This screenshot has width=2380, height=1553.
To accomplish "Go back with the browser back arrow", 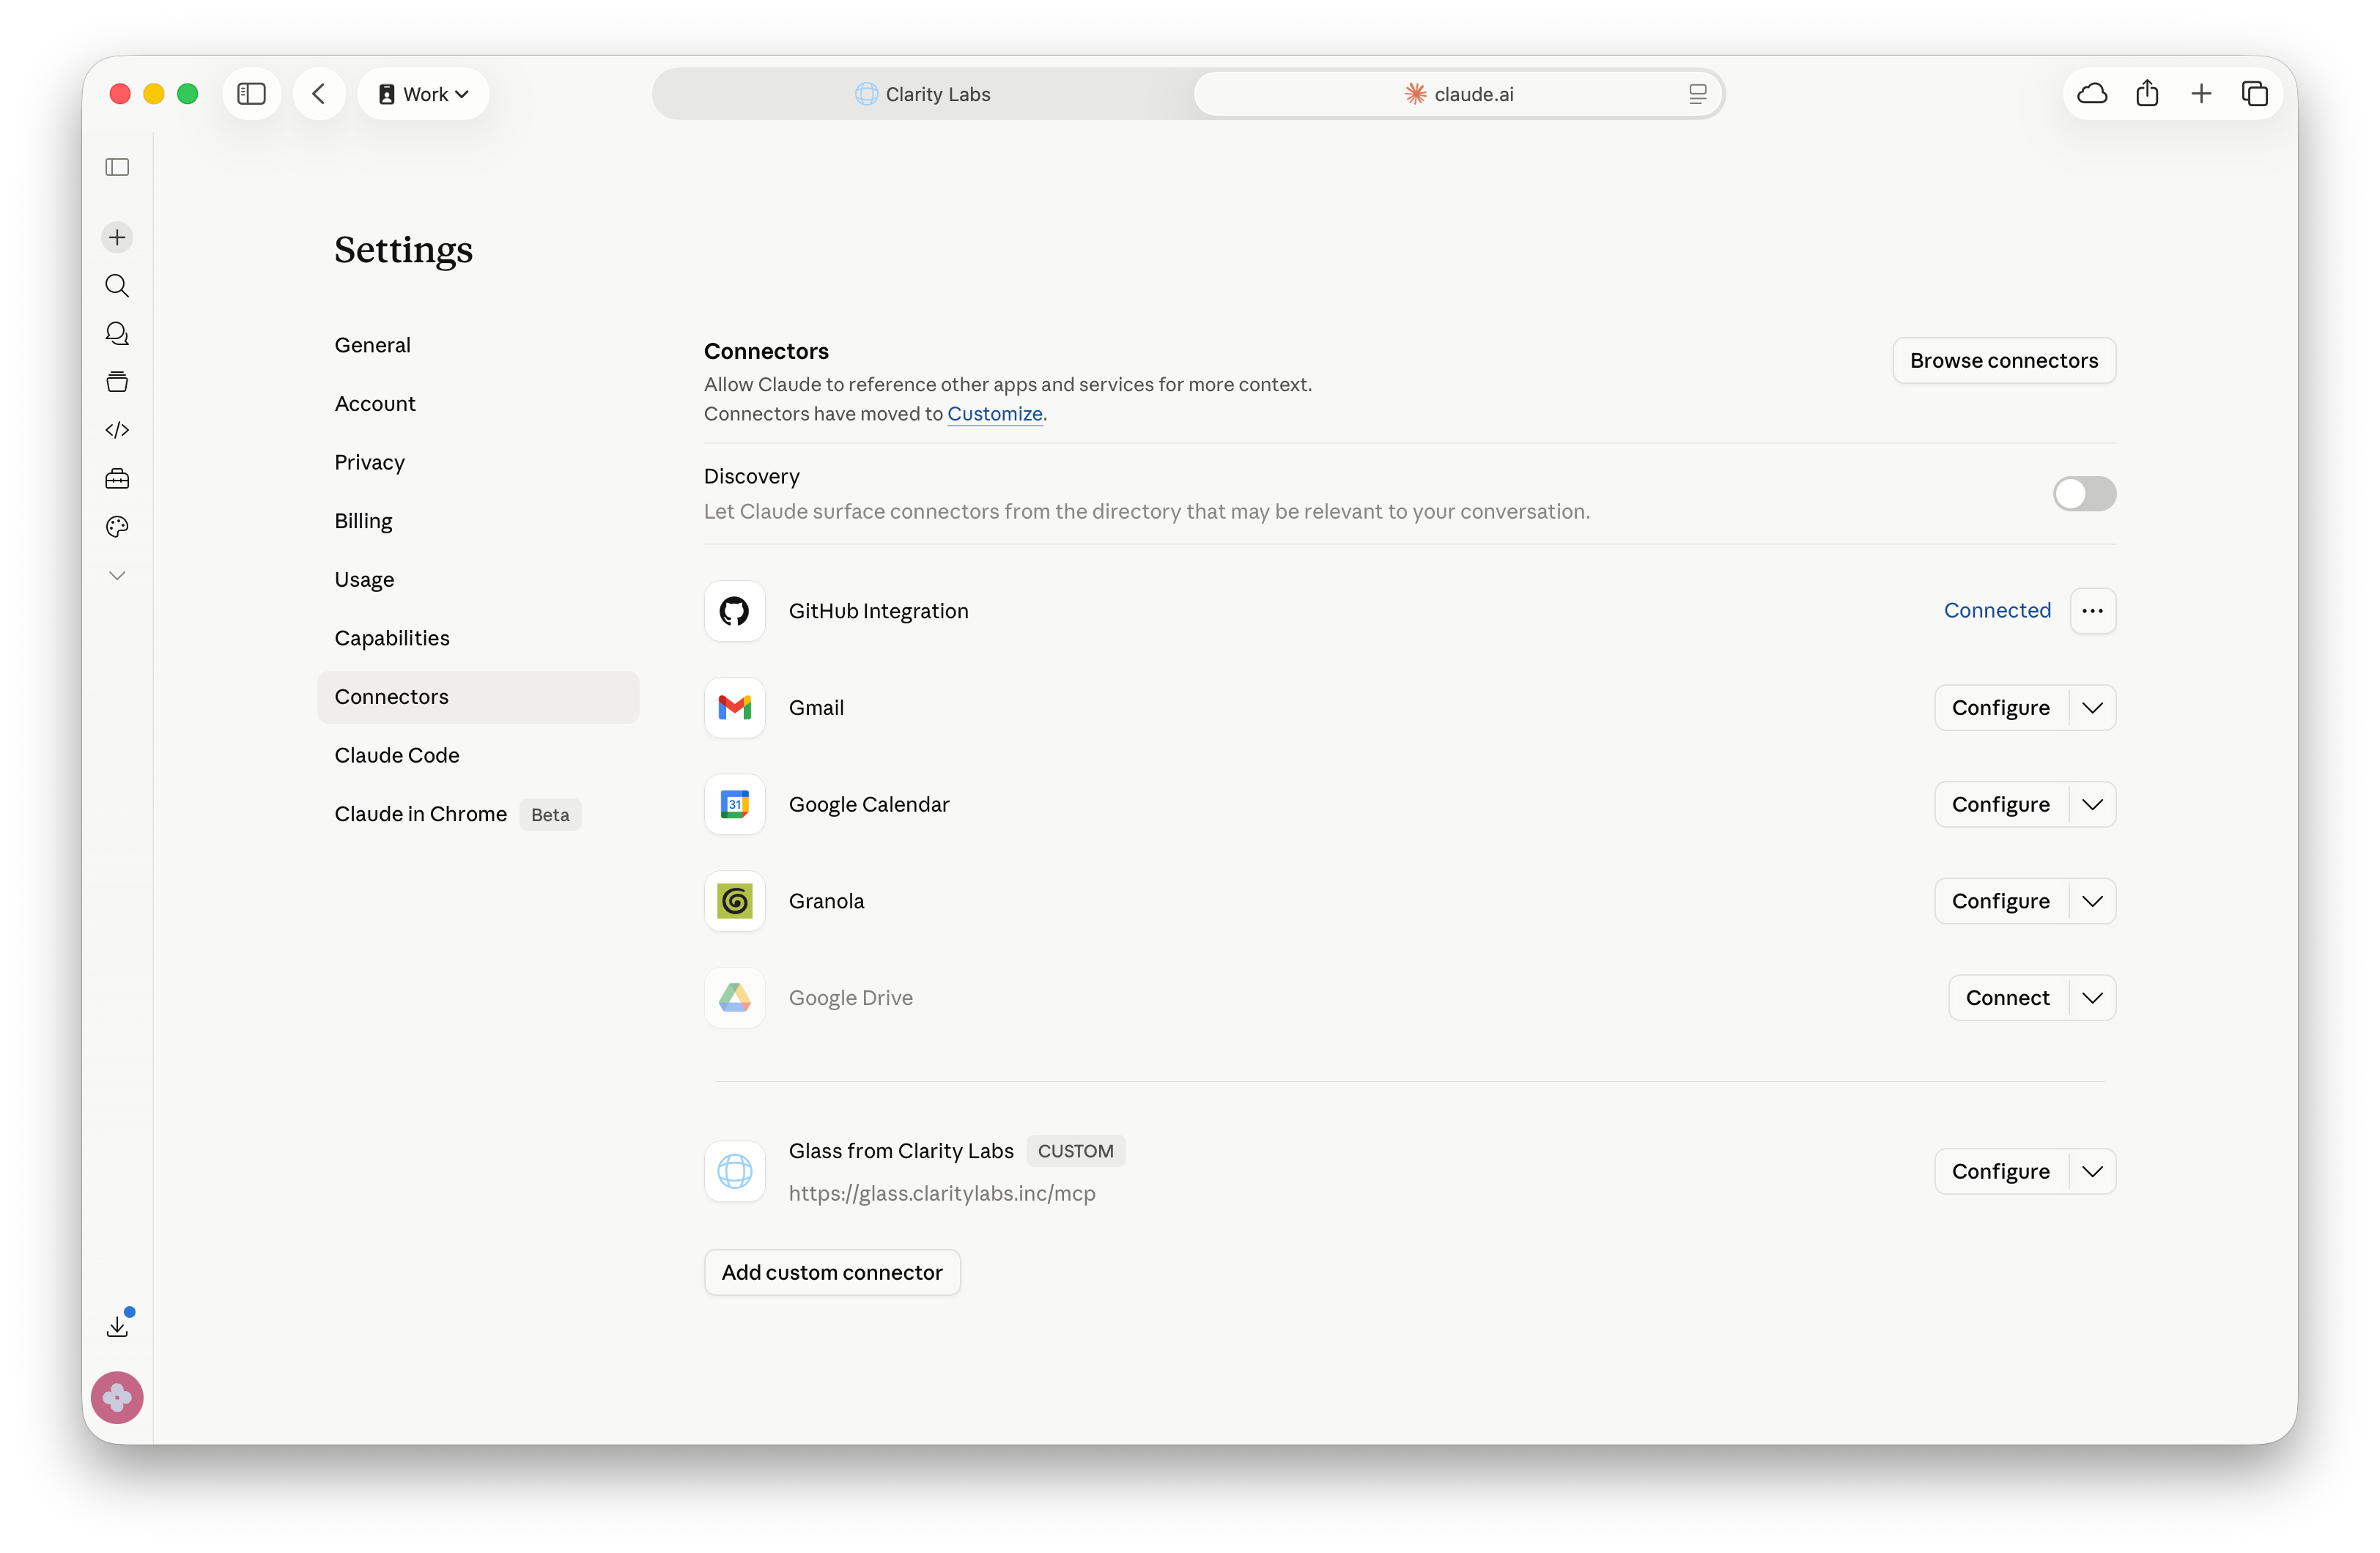I will pyautogui.click(x=319, y=94).
